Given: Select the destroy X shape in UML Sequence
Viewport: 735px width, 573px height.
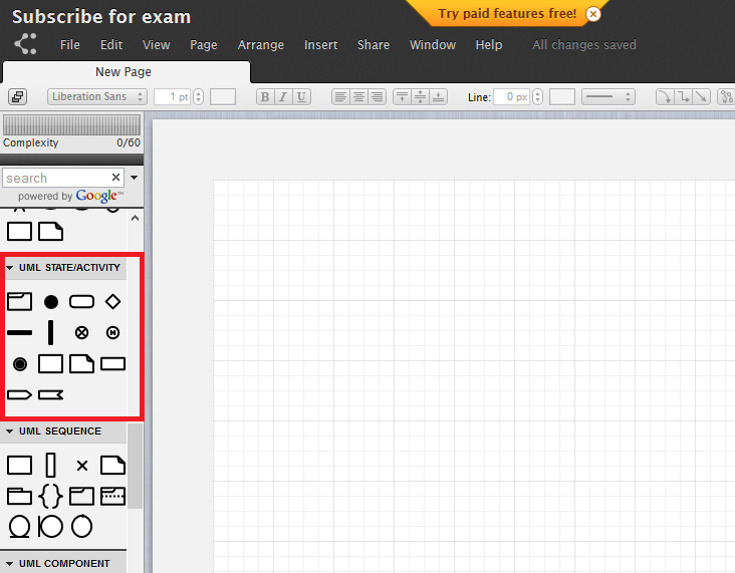Looking at the screenshot, I should (82, 466).
